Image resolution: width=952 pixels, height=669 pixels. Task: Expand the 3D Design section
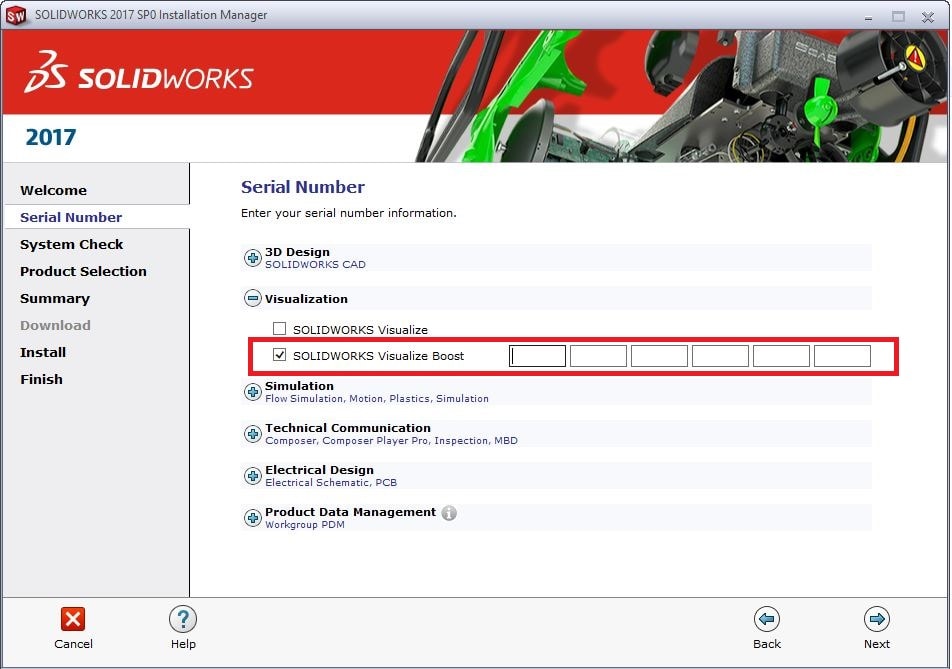tap(253, 257)
